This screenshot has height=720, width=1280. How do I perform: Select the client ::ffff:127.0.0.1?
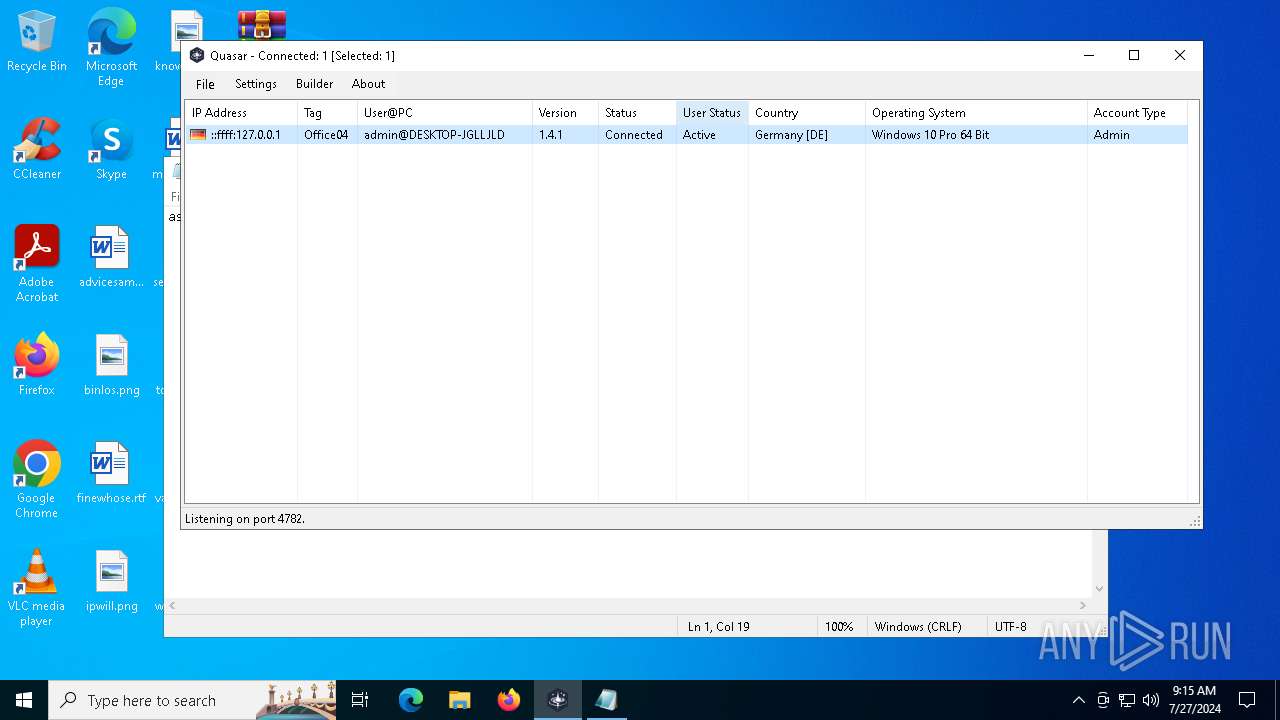click(245, 135)
